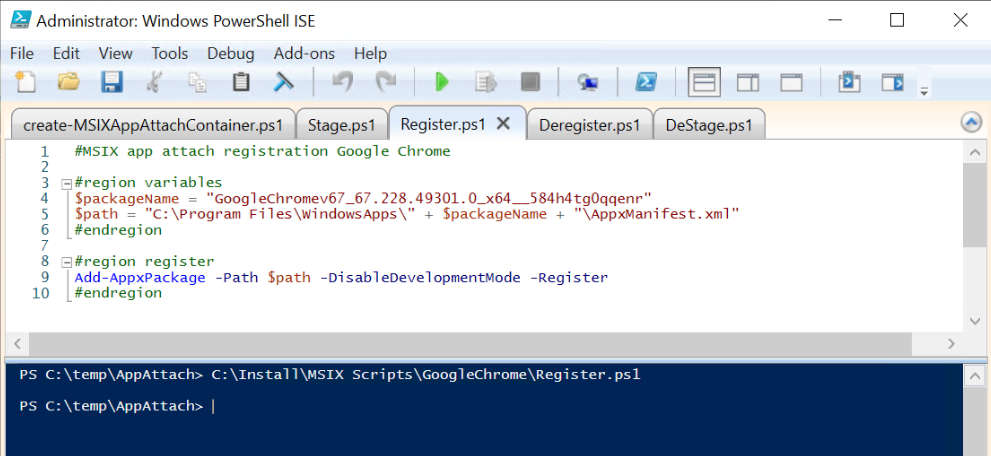Screen dimensions: 991x456
Task: Click in the console prompt input
Action: tap(213, 406)
